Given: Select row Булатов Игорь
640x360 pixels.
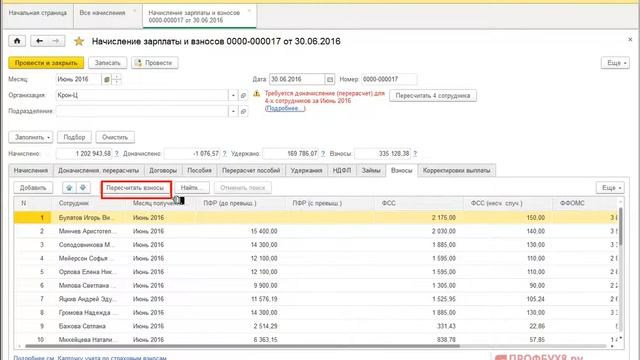Looking at the screenshot, I should coord(316,218).
